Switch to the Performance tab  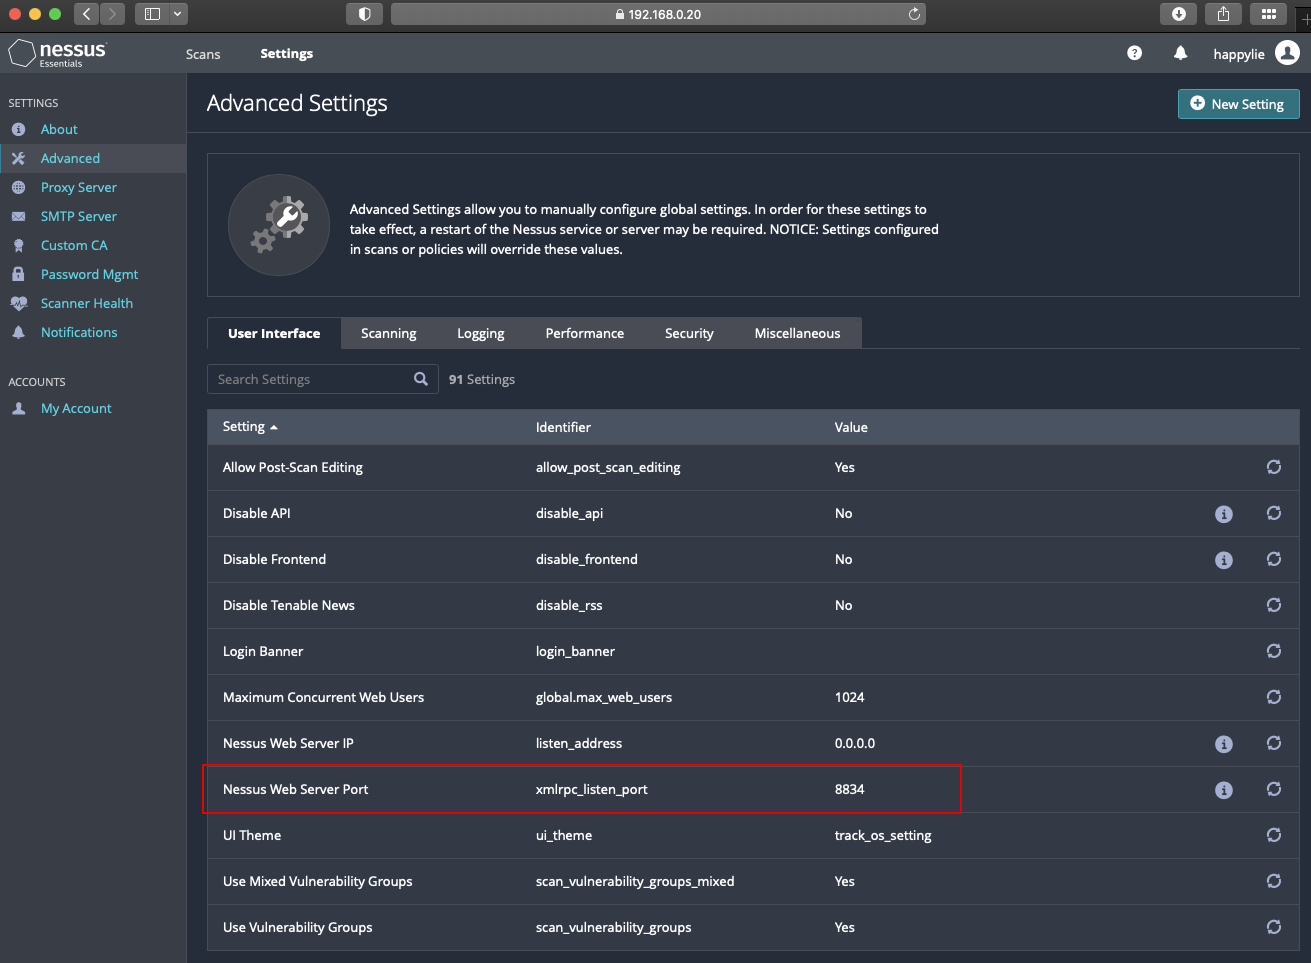pos(585,333)
